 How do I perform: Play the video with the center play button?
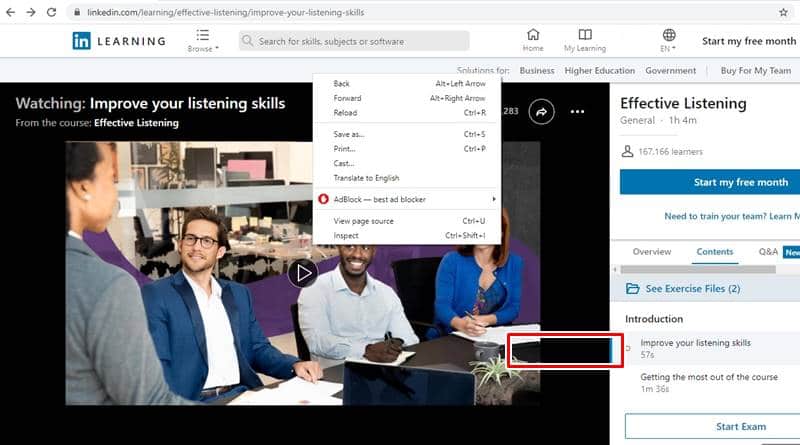(303, 274)
